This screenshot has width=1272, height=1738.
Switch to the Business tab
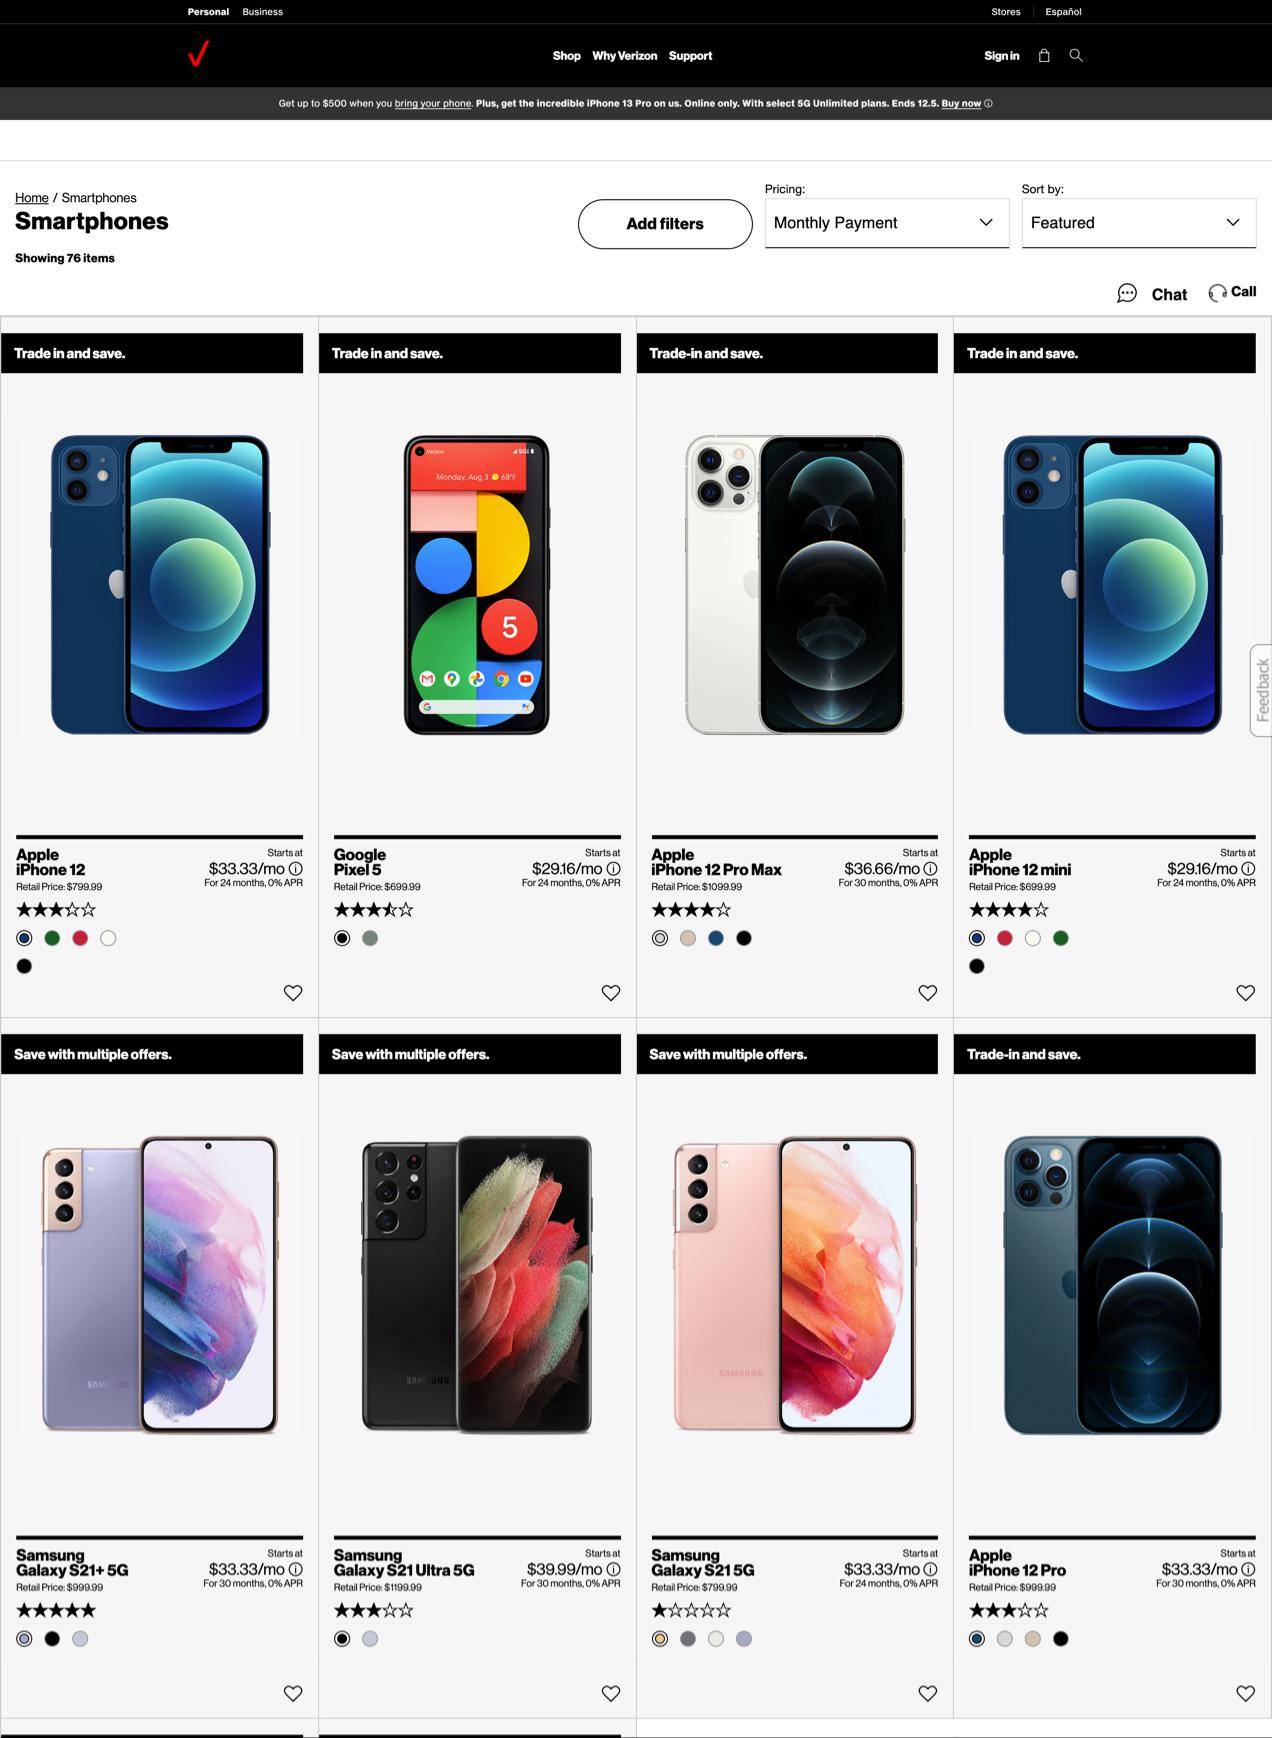(x=262, y=12)
